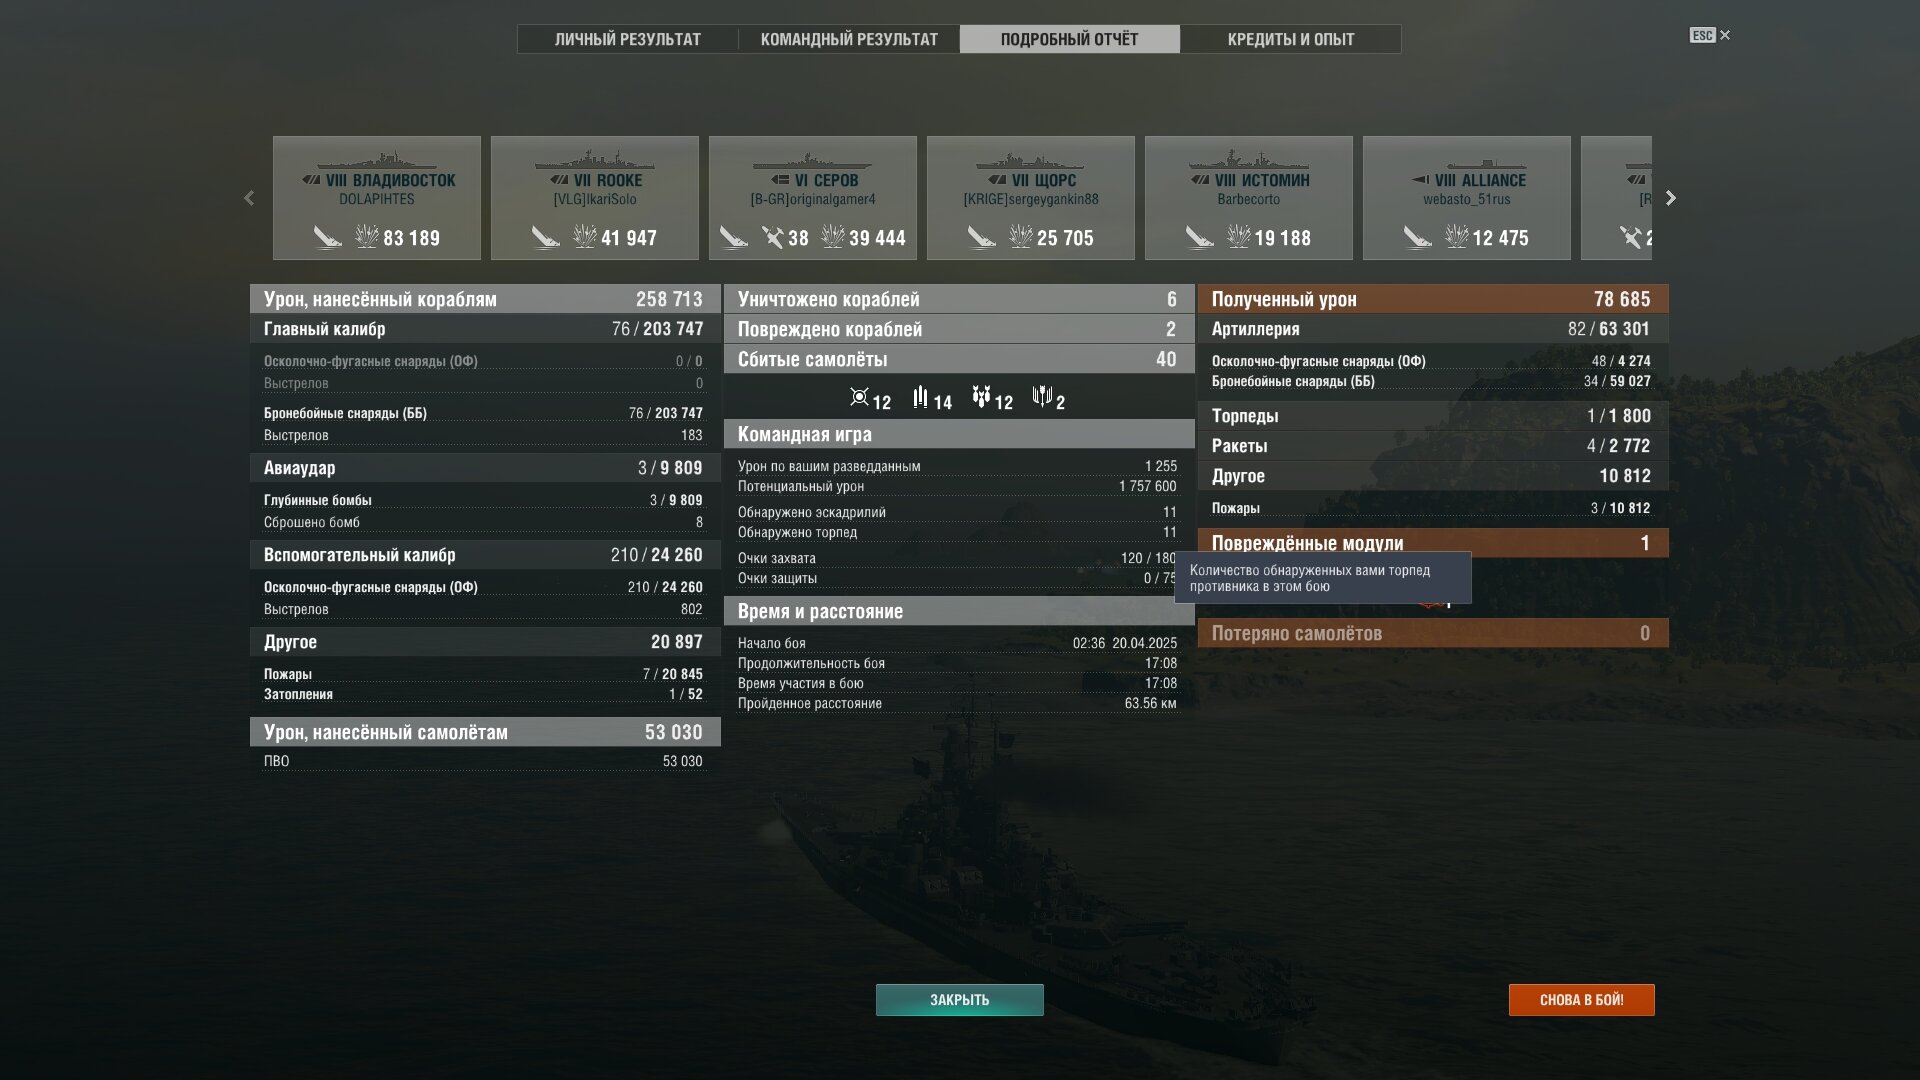
Task: Click the rocket attack planes shot down icon
Action: pyautogui.click(x=920, y=397)
